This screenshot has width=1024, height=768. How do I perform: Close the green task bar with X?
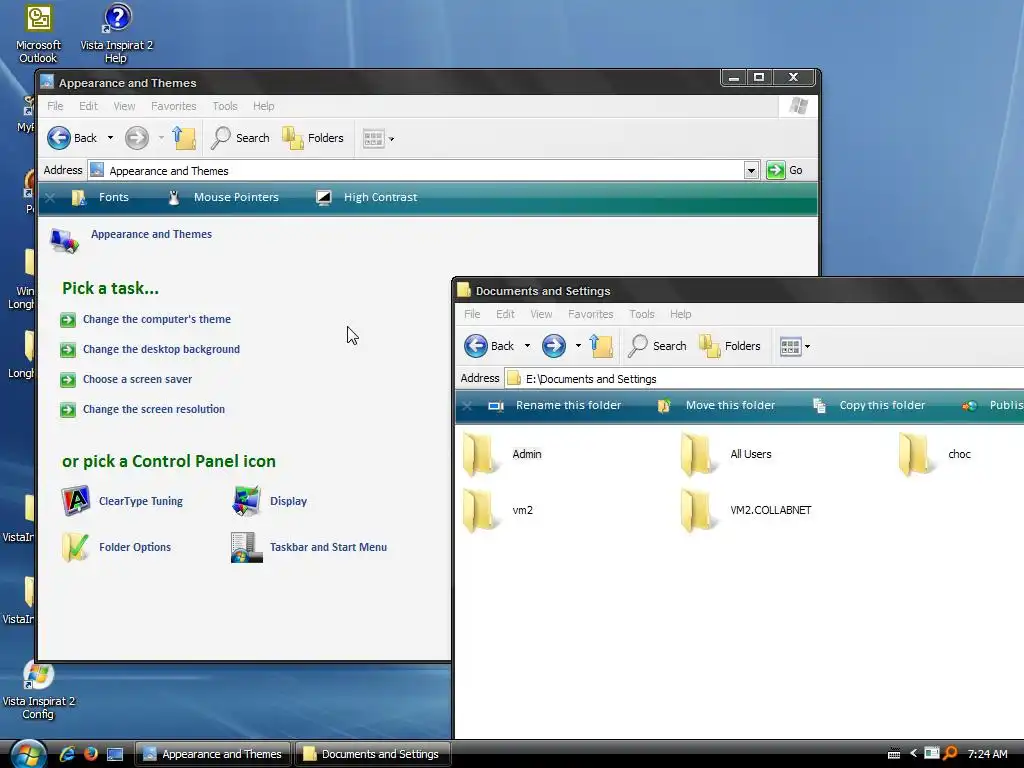pos(50,198)
